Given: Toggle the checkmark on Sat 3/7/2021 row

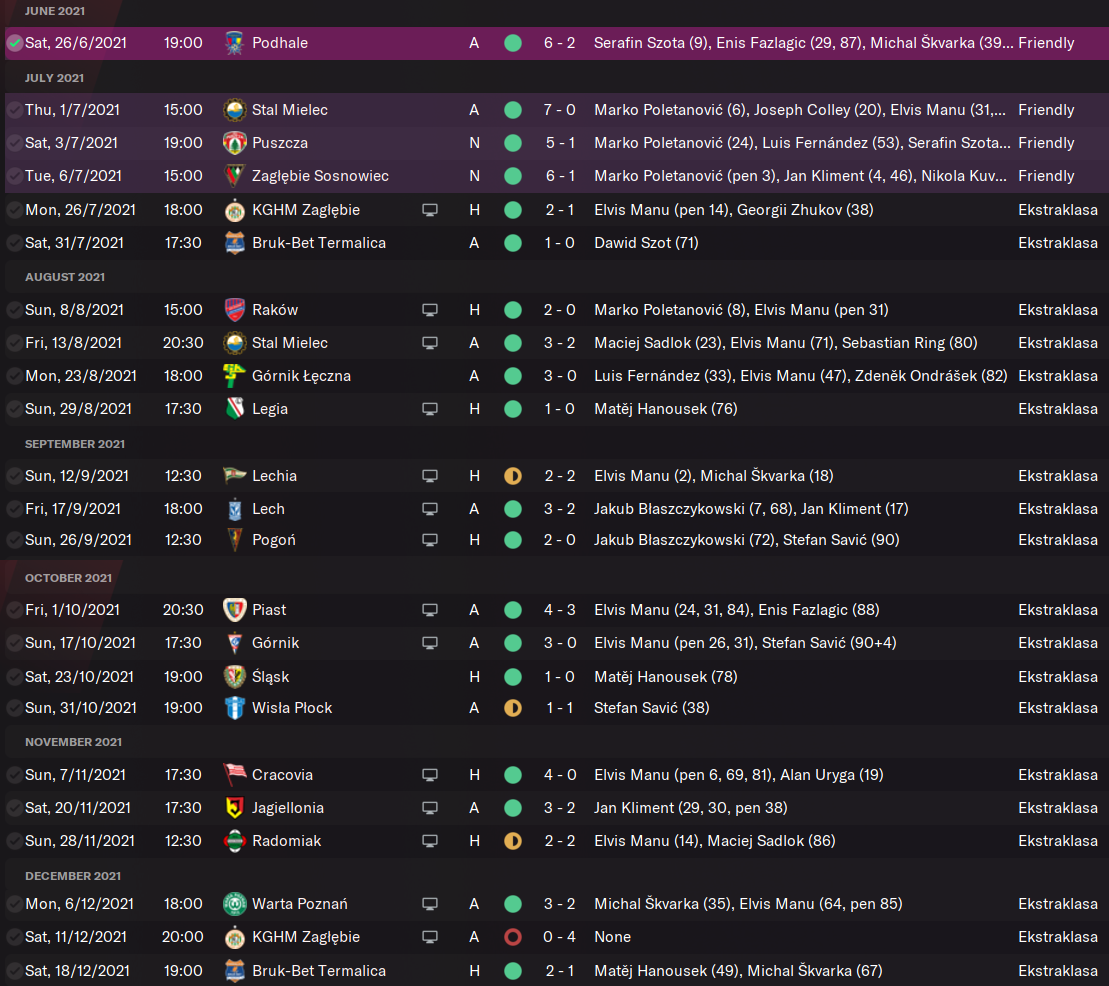Looking at the screenshot, I should tap(14, 143).
